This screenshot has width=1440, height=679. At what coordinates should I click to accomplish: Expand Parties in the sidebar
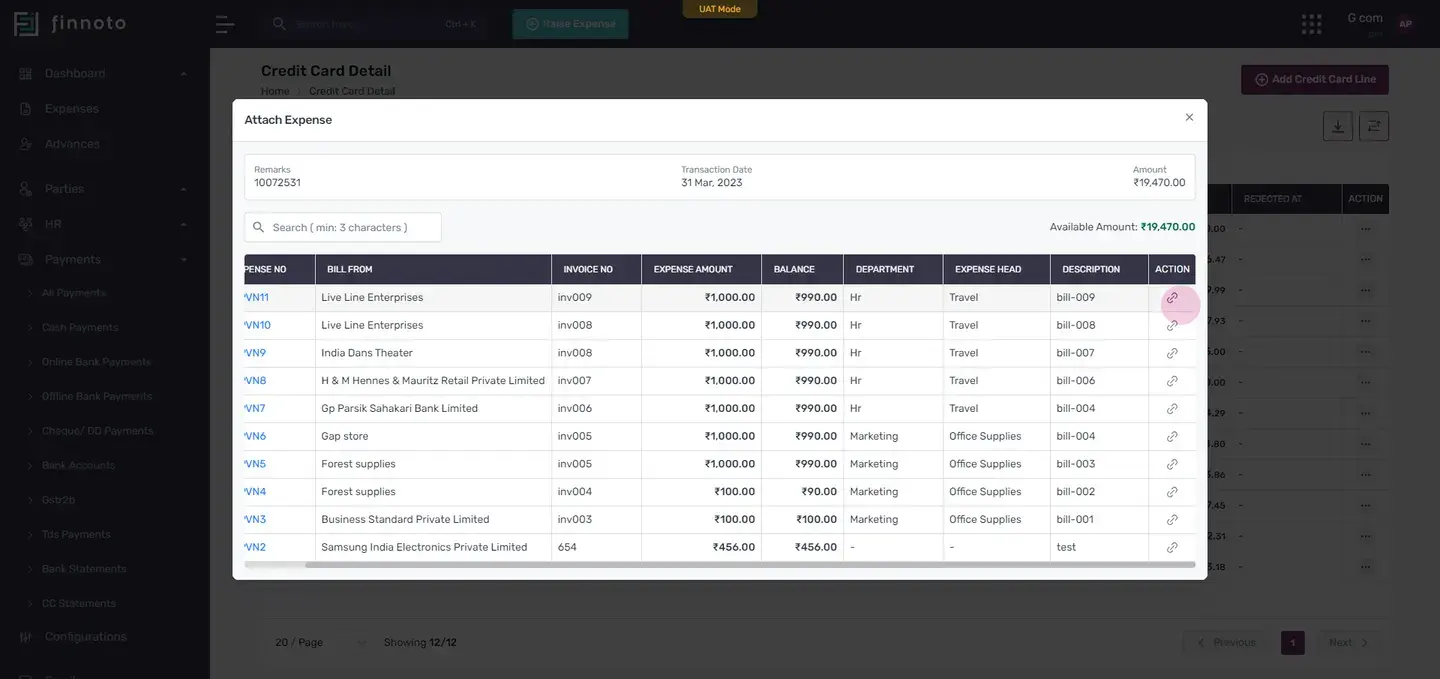(104, 189)
